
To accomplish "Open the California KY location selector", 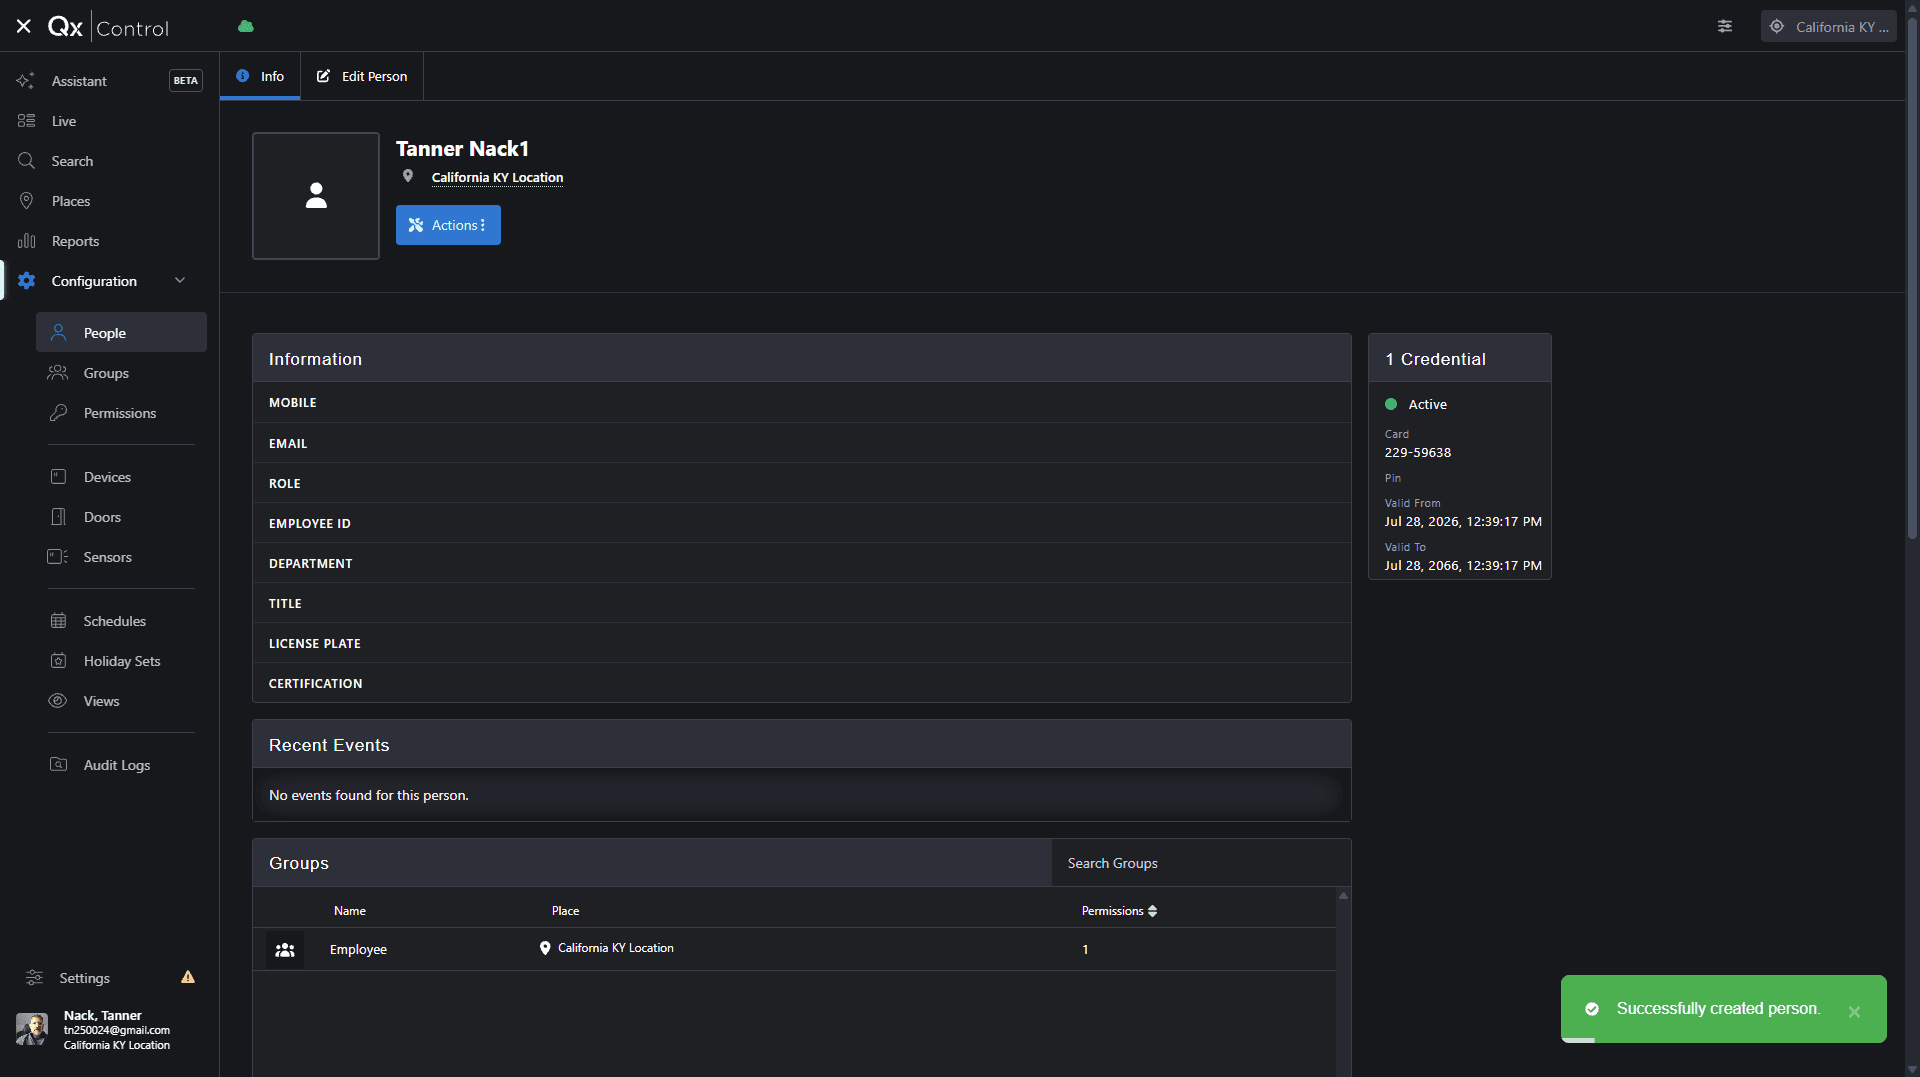I will click(1829, 27).
